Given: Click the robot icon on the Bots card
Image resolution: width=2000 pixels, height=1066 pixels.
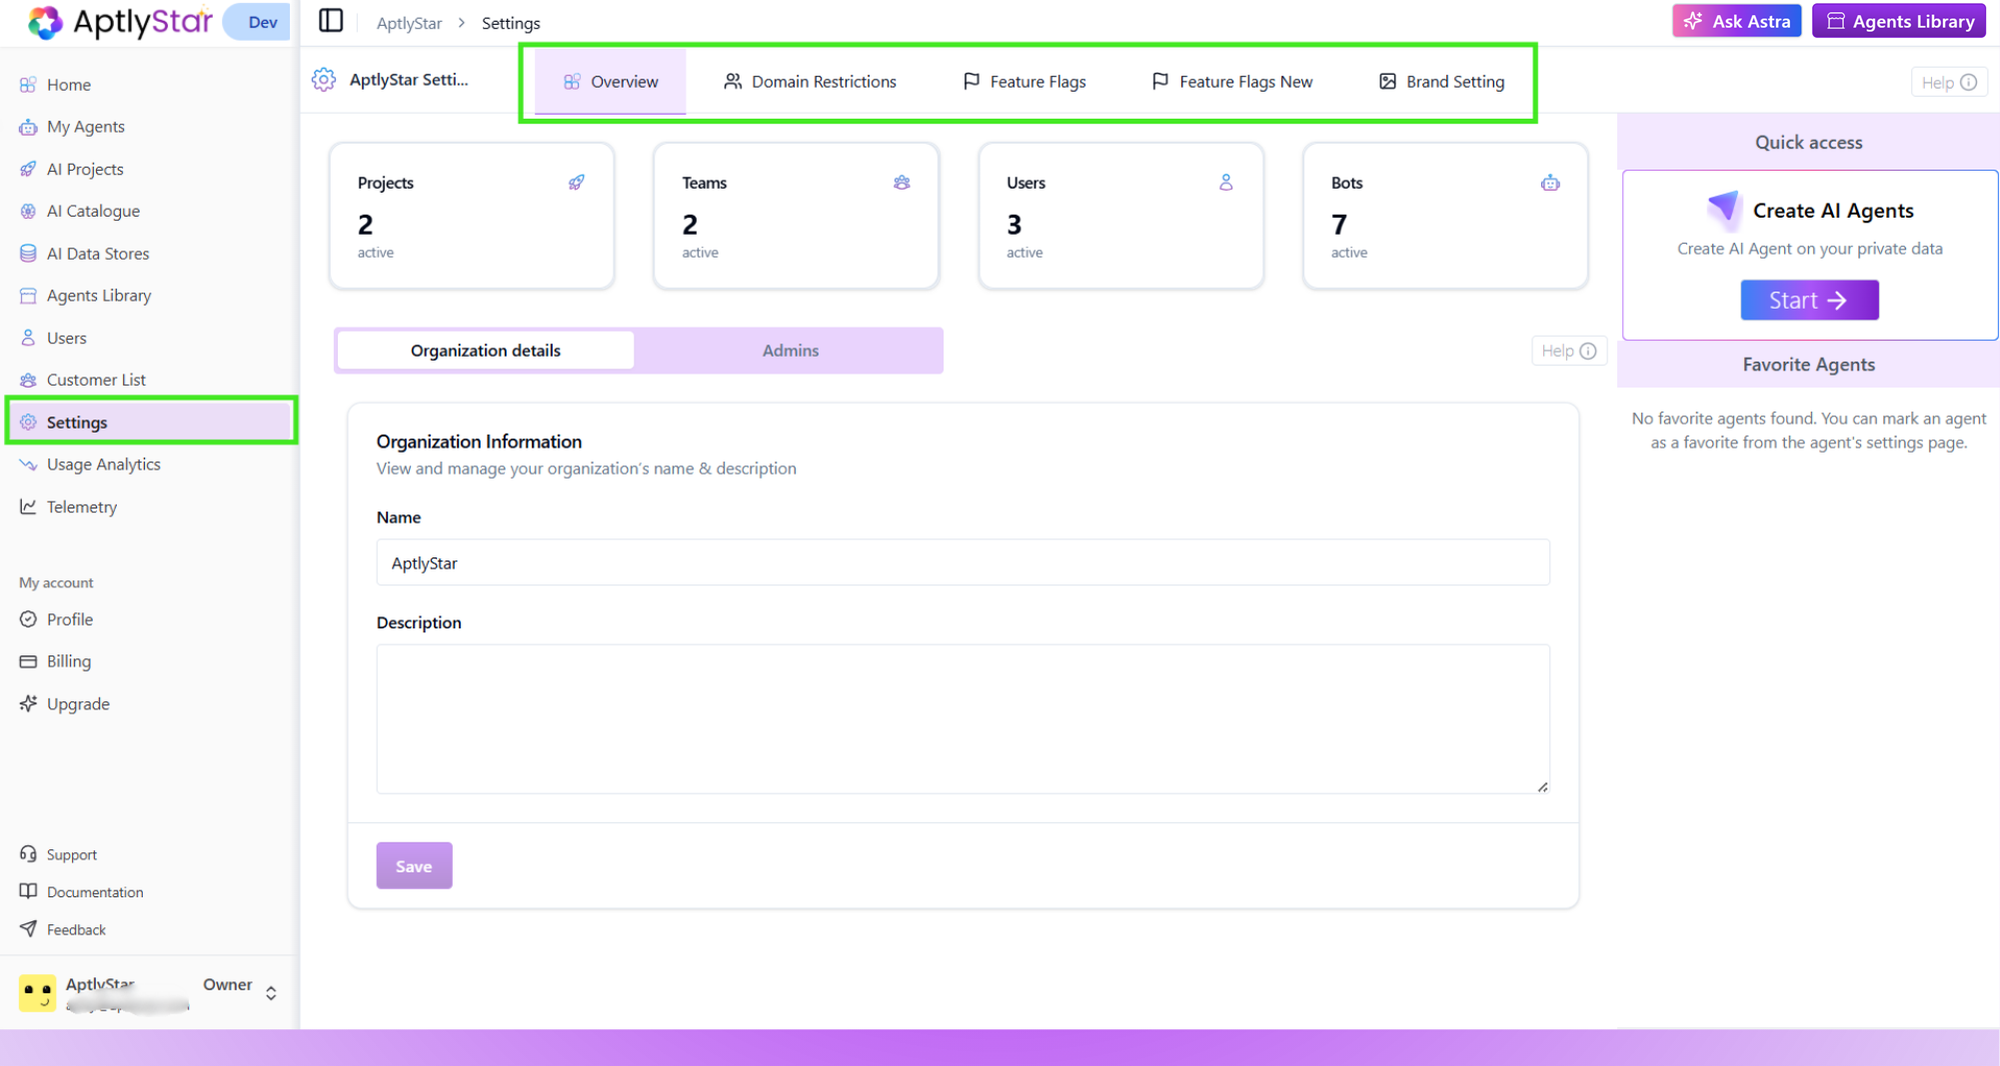Looking at the screenshot, I should tap(1550, 182).
